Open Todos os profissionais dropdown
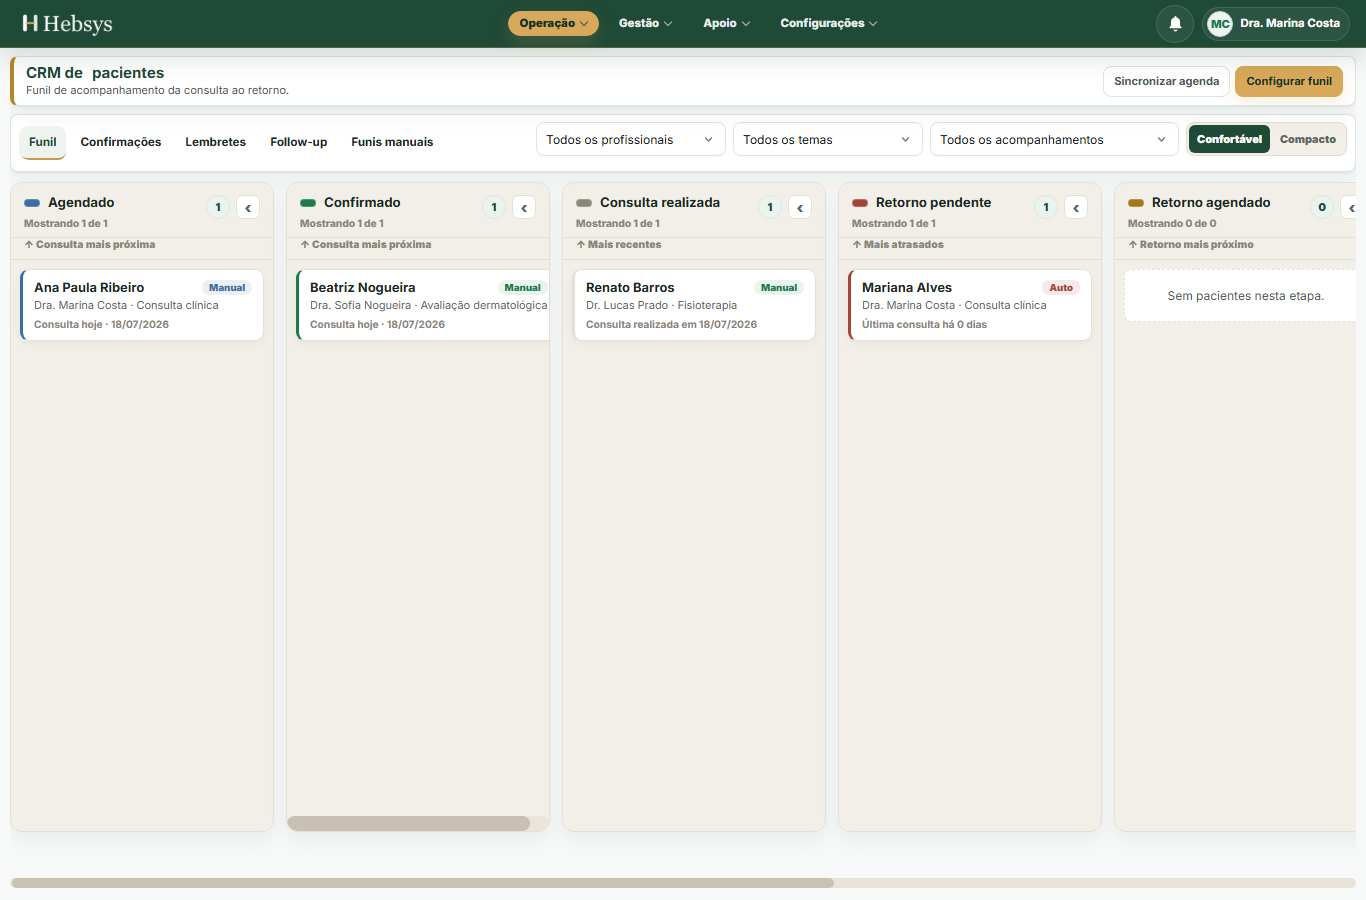 click(x=631, y=140)
